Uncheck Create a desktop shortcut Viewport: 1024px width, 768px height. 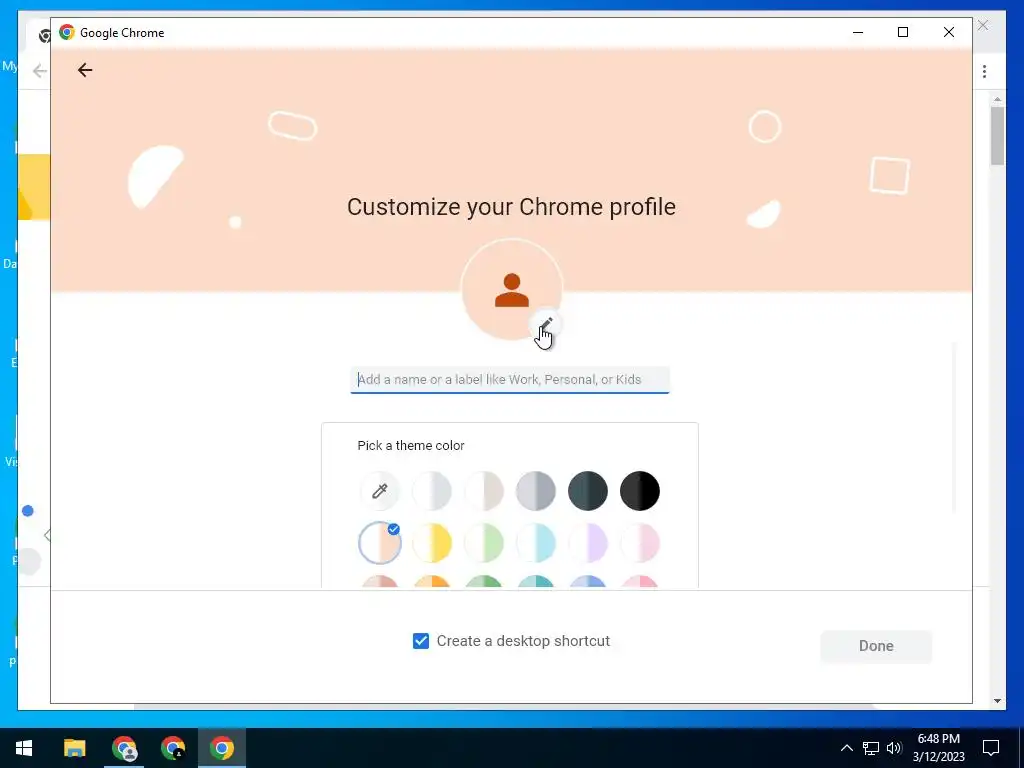421,641
